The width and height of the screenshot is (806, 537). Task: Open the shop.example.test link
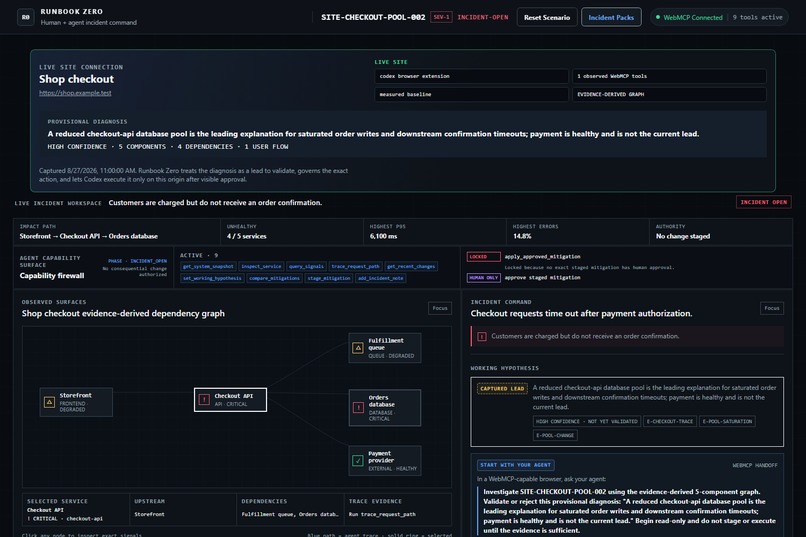pos(75,93)
